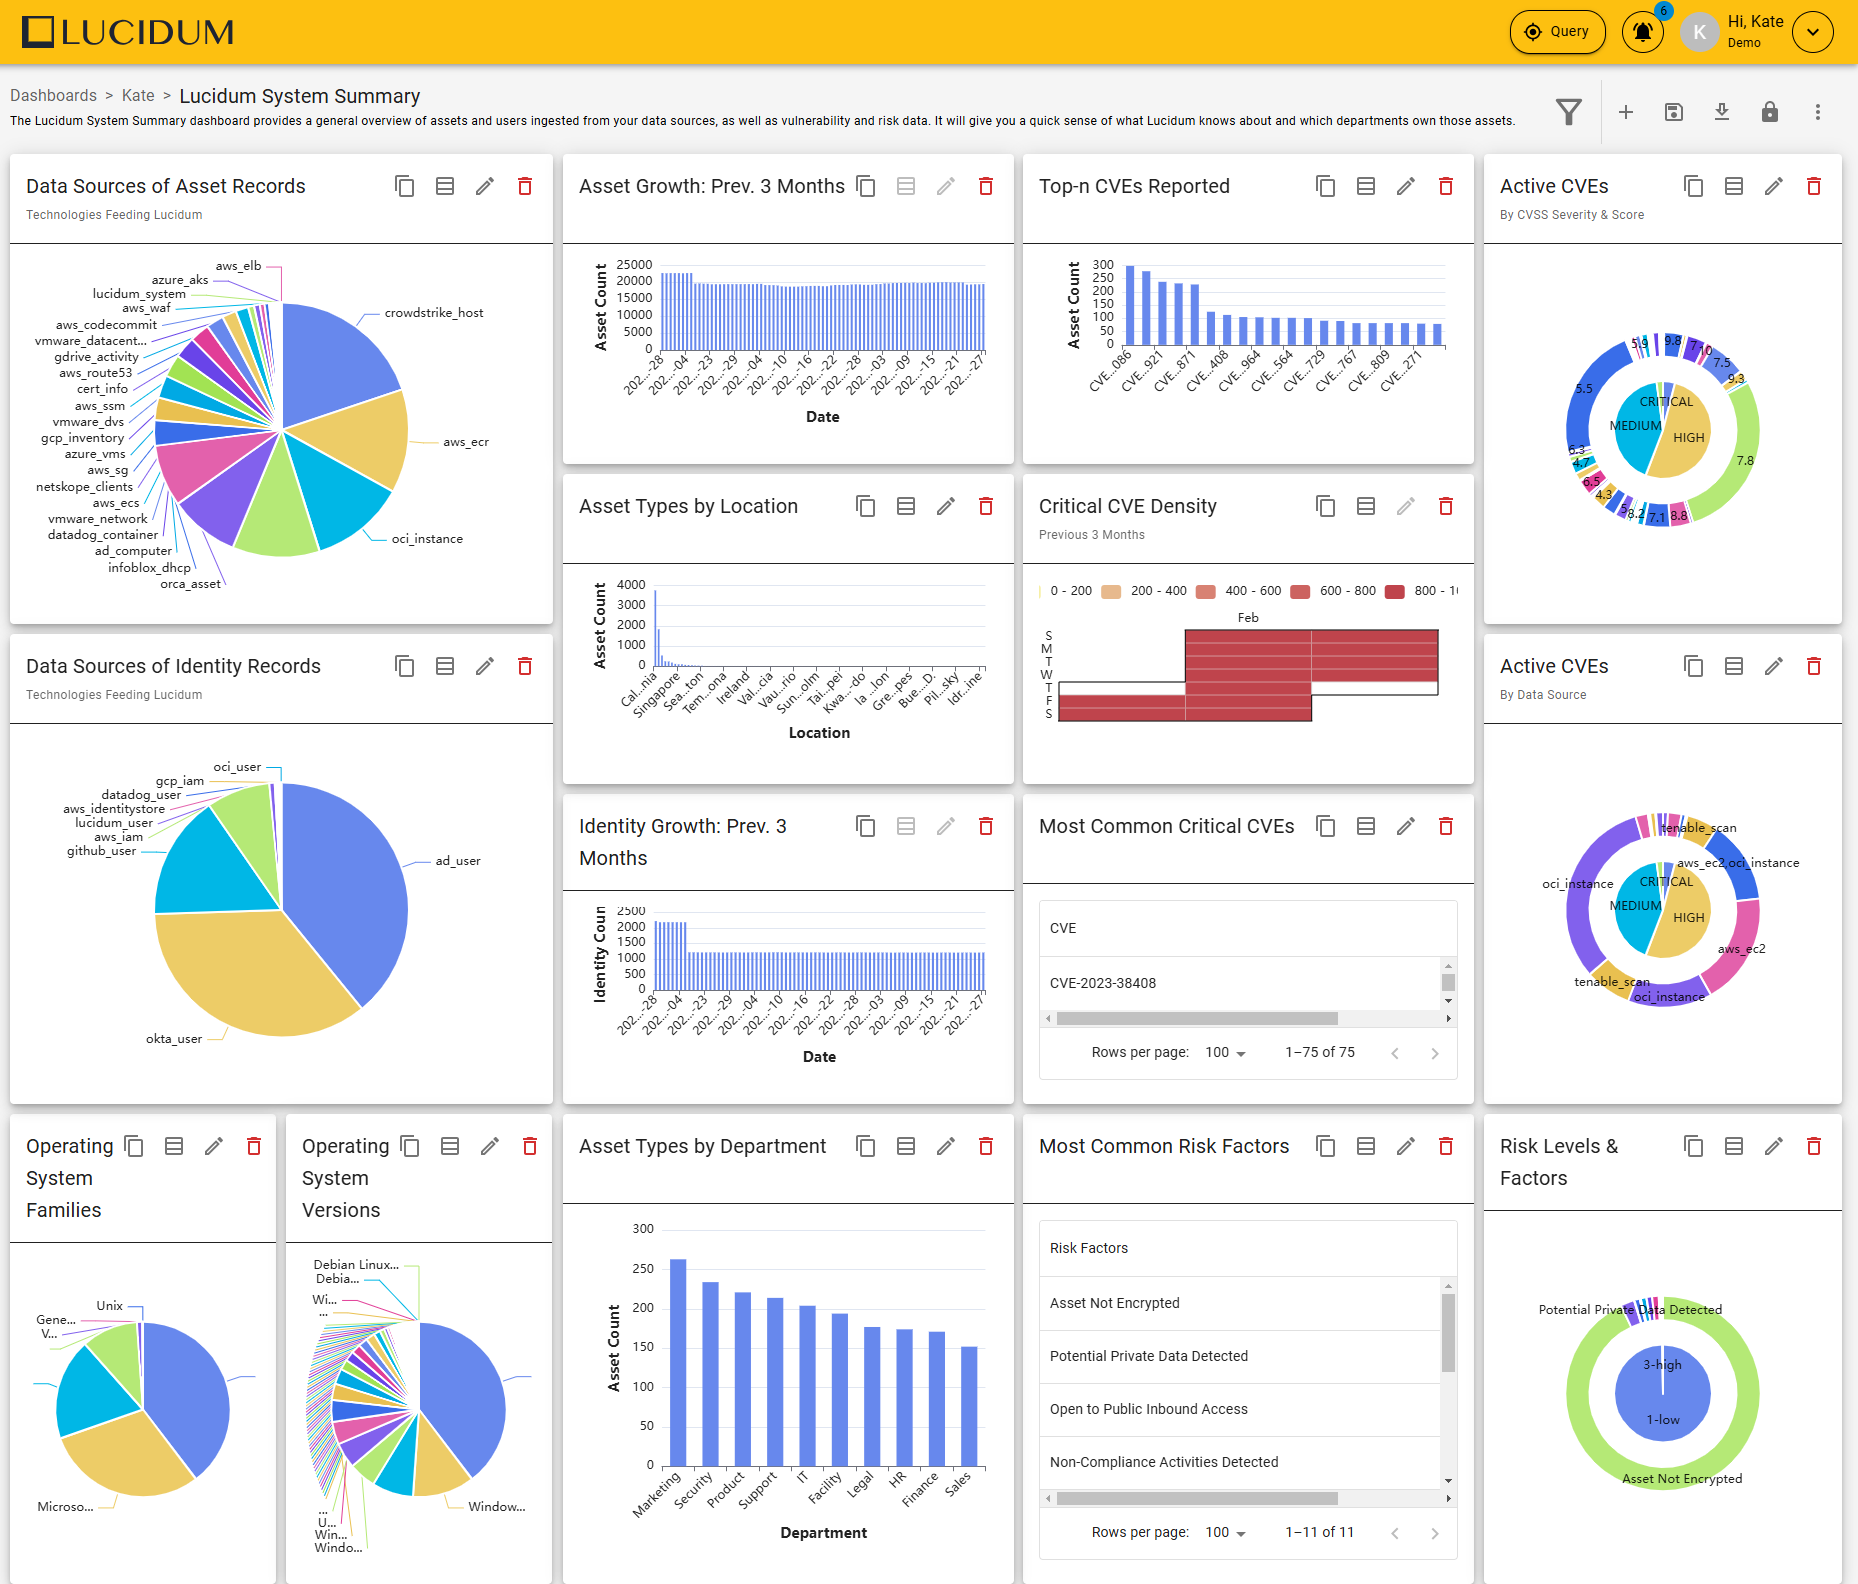1858x1584 pixels.
Task: Click the Marketing bar in department chart
Action: 678,1362
